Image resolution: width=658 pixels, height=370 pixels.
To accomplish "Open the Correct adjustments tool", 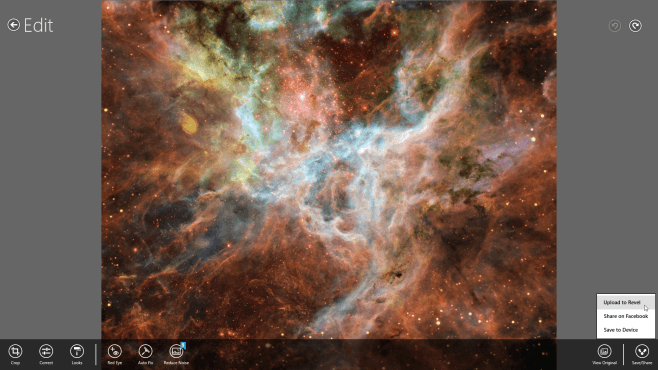I will click(46, 354).
